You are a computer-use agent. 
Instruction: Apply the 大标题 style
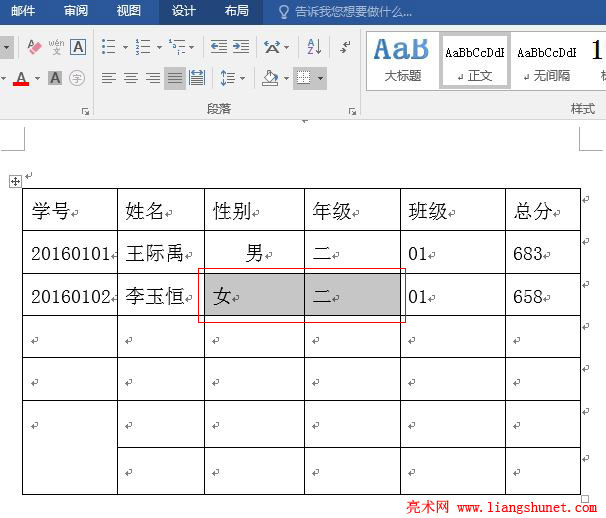[402, 61]
